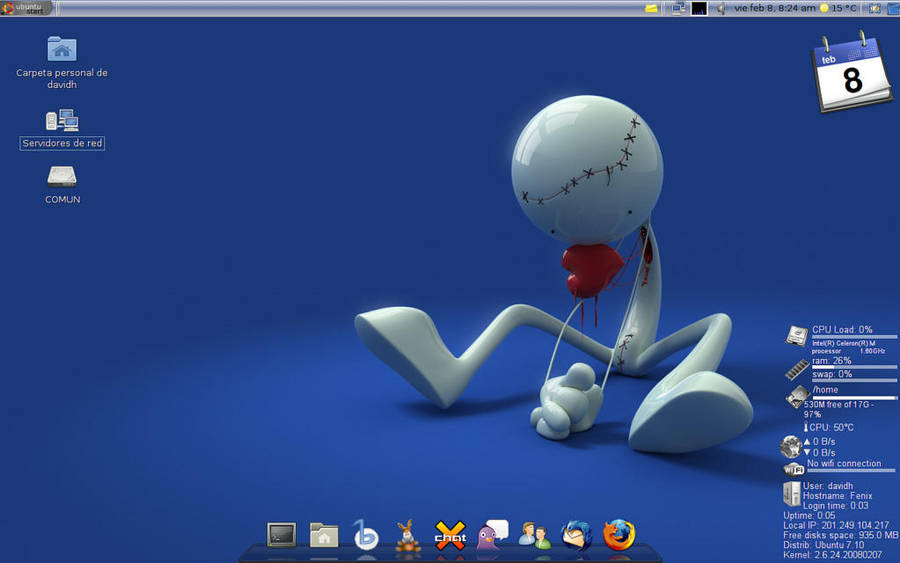
Task: Click the CPU chip icon in system monitor
Action: pyautogui.click(x=797, y=336)
